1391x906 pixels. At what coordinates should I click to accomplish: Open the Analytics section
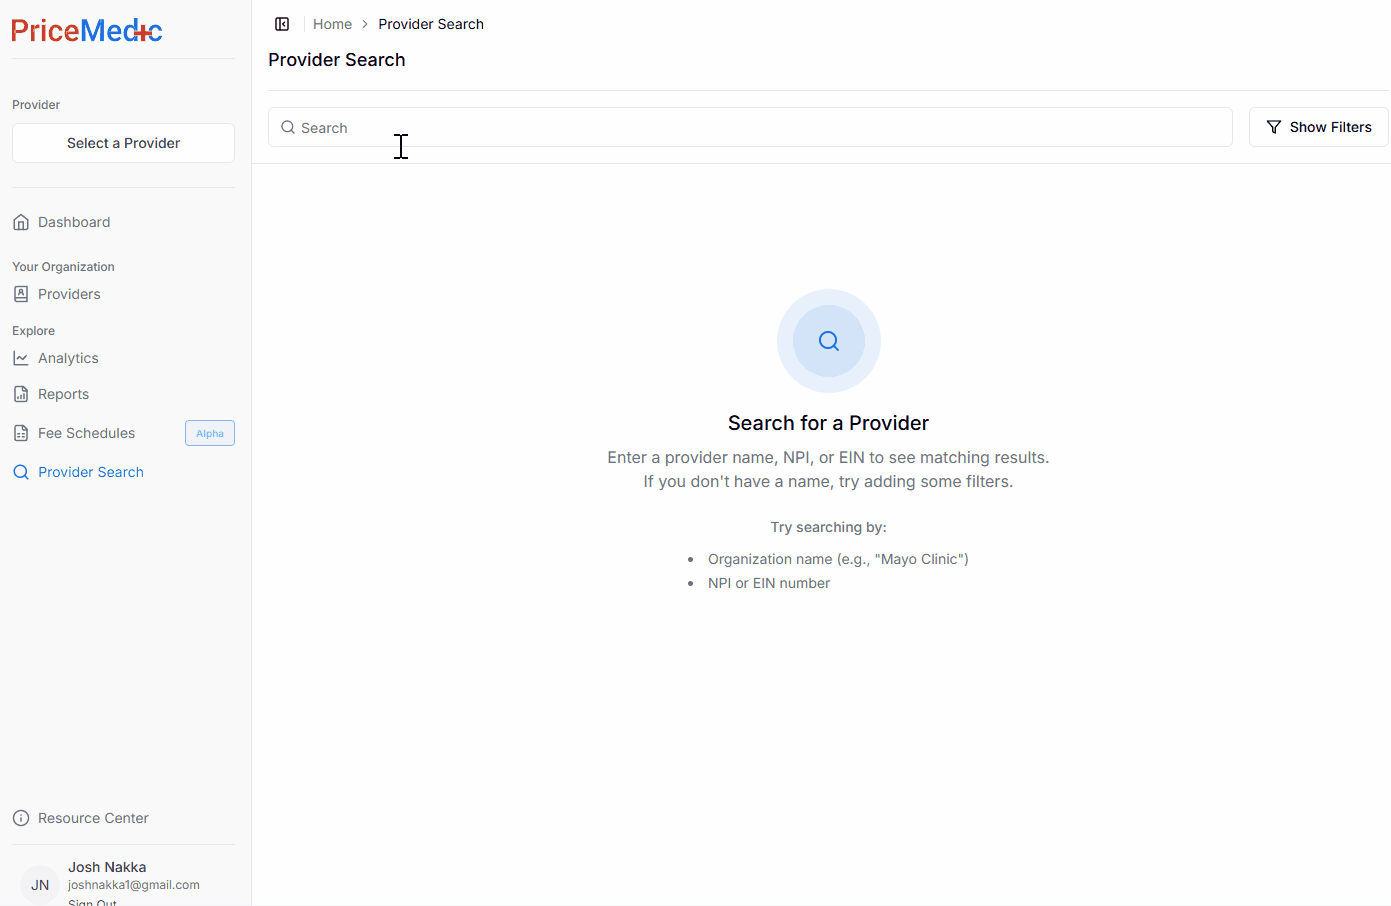[68, 358]
